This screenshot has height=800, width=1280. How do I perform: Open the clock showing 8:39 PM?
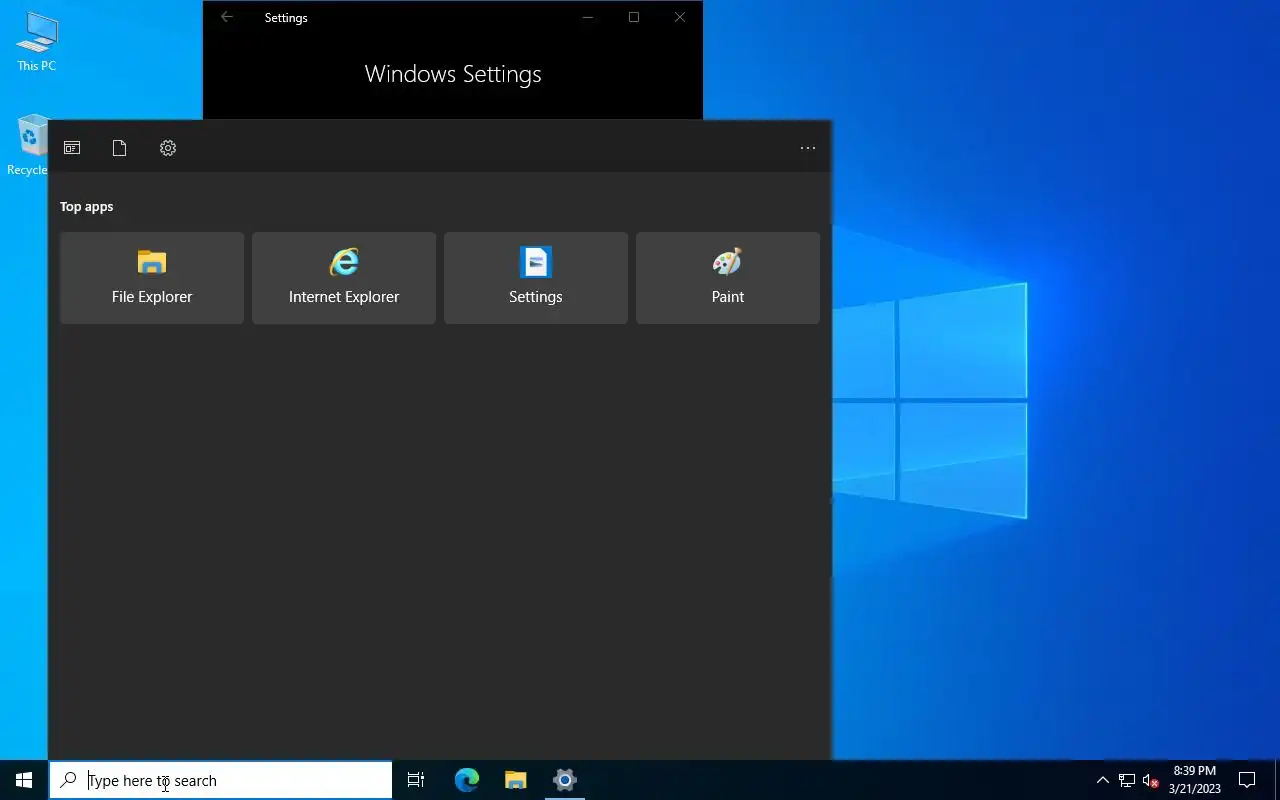click(x=1195, y=780)
